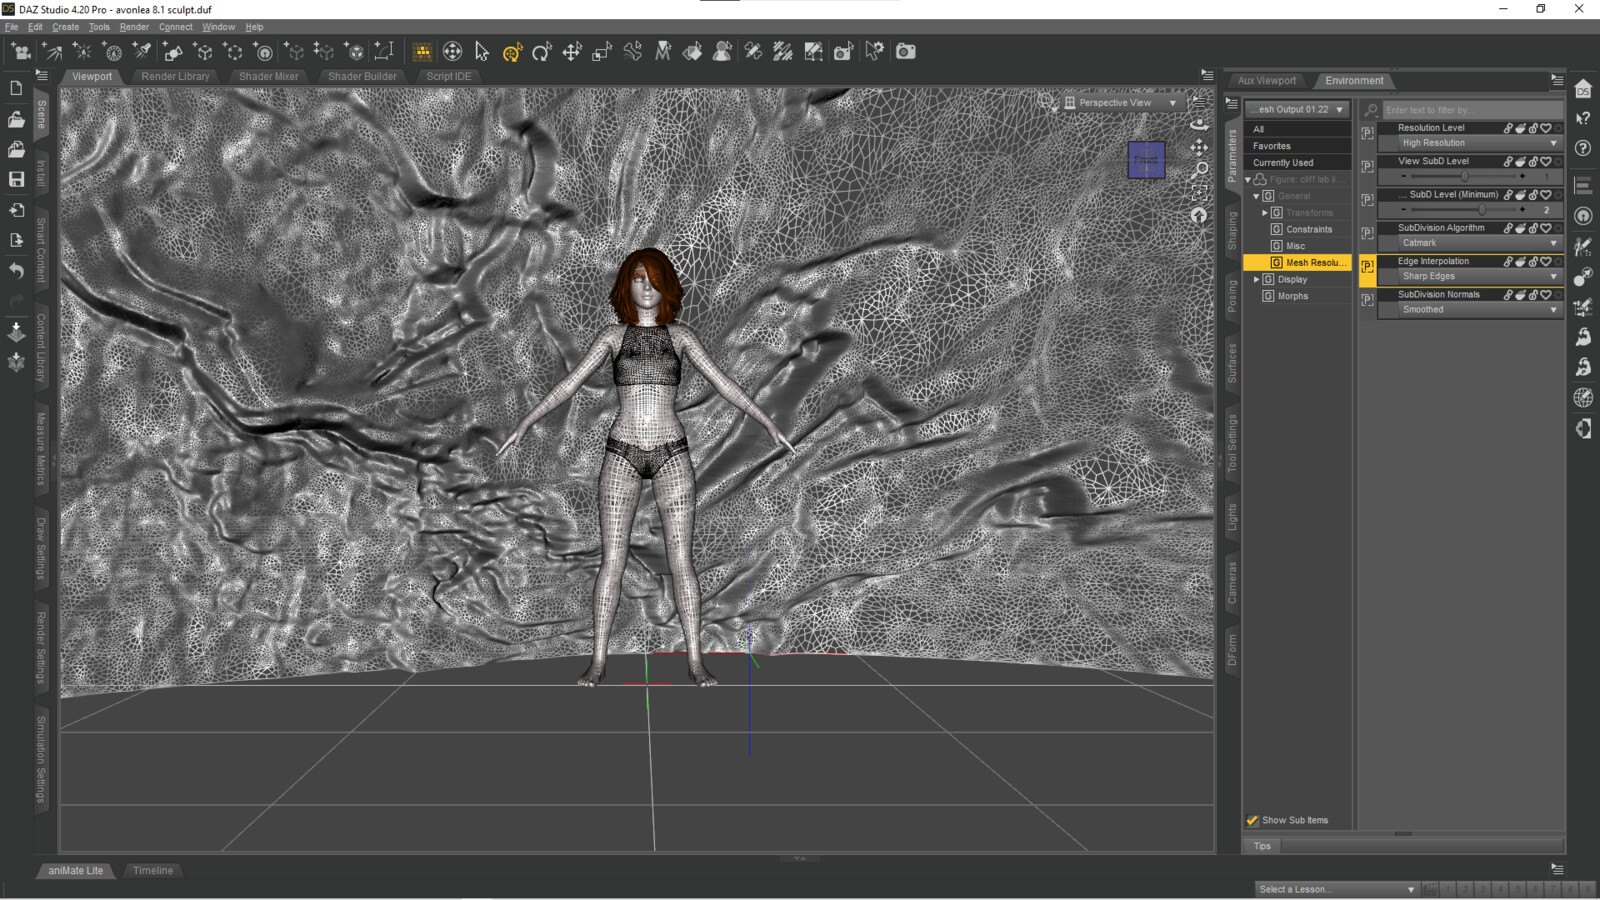Select the Morphs tree item
The height and width of the screenshot is (900, 1600).
pyautogui.click(x=1292, y=296)
